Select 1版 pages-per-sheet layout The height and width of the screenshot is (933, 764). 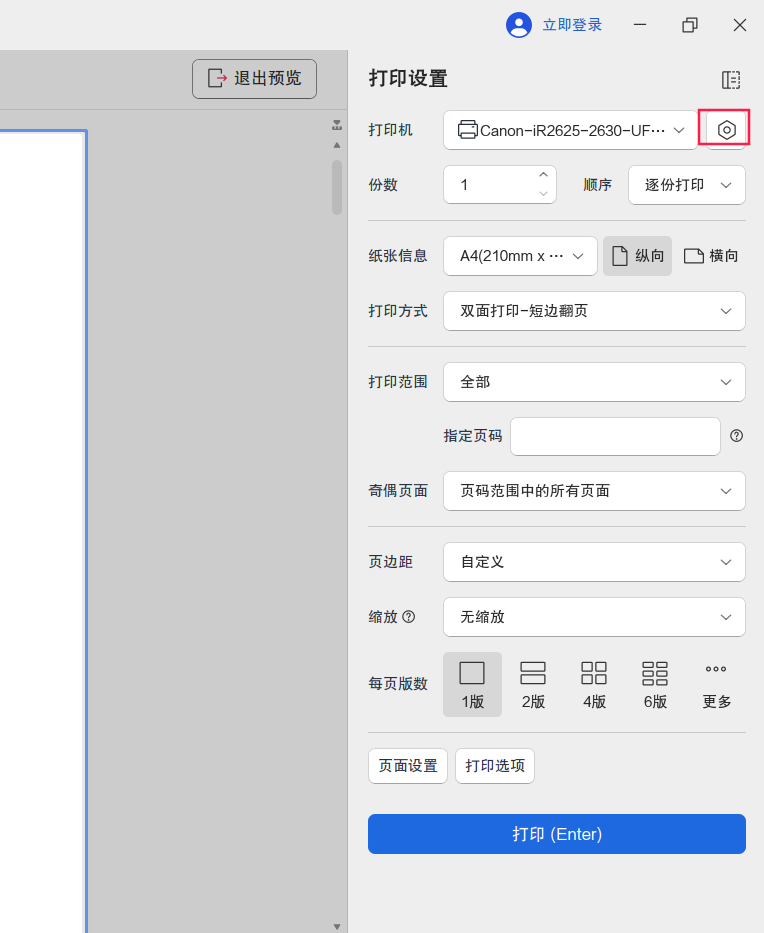click(472, 684)
